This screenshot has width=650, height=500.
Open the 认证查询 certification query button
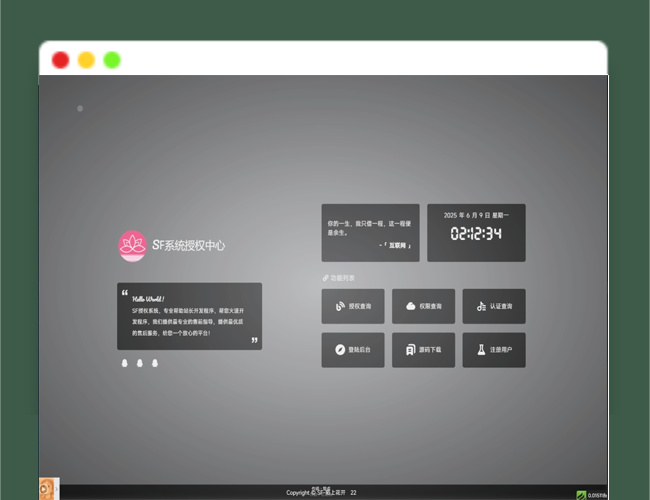(x=494, y=306)
